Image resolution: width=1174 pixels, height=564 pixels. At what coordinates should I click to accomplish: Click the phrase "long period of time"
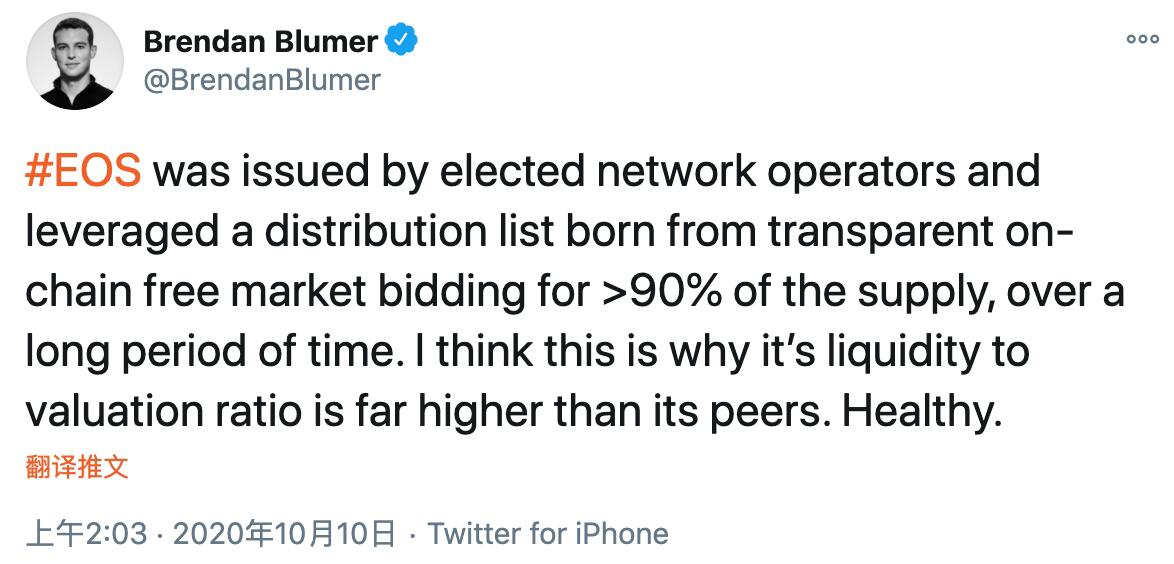(206, 352)
